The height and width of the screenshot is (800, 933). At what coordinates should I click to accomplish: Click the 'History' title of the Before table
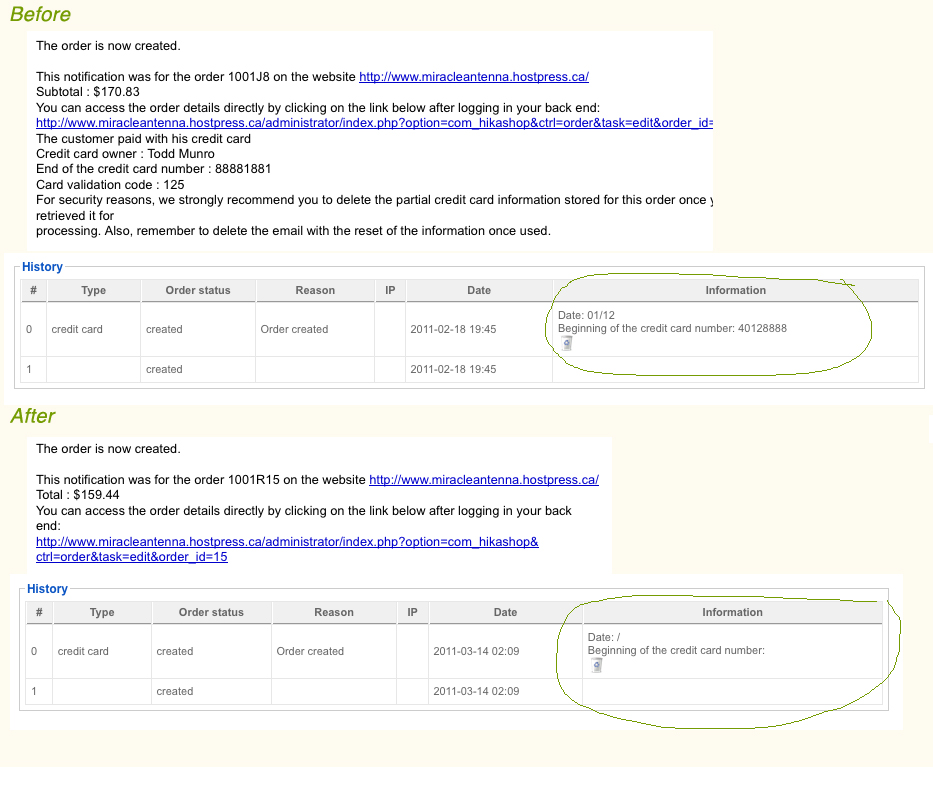point(42,267)
